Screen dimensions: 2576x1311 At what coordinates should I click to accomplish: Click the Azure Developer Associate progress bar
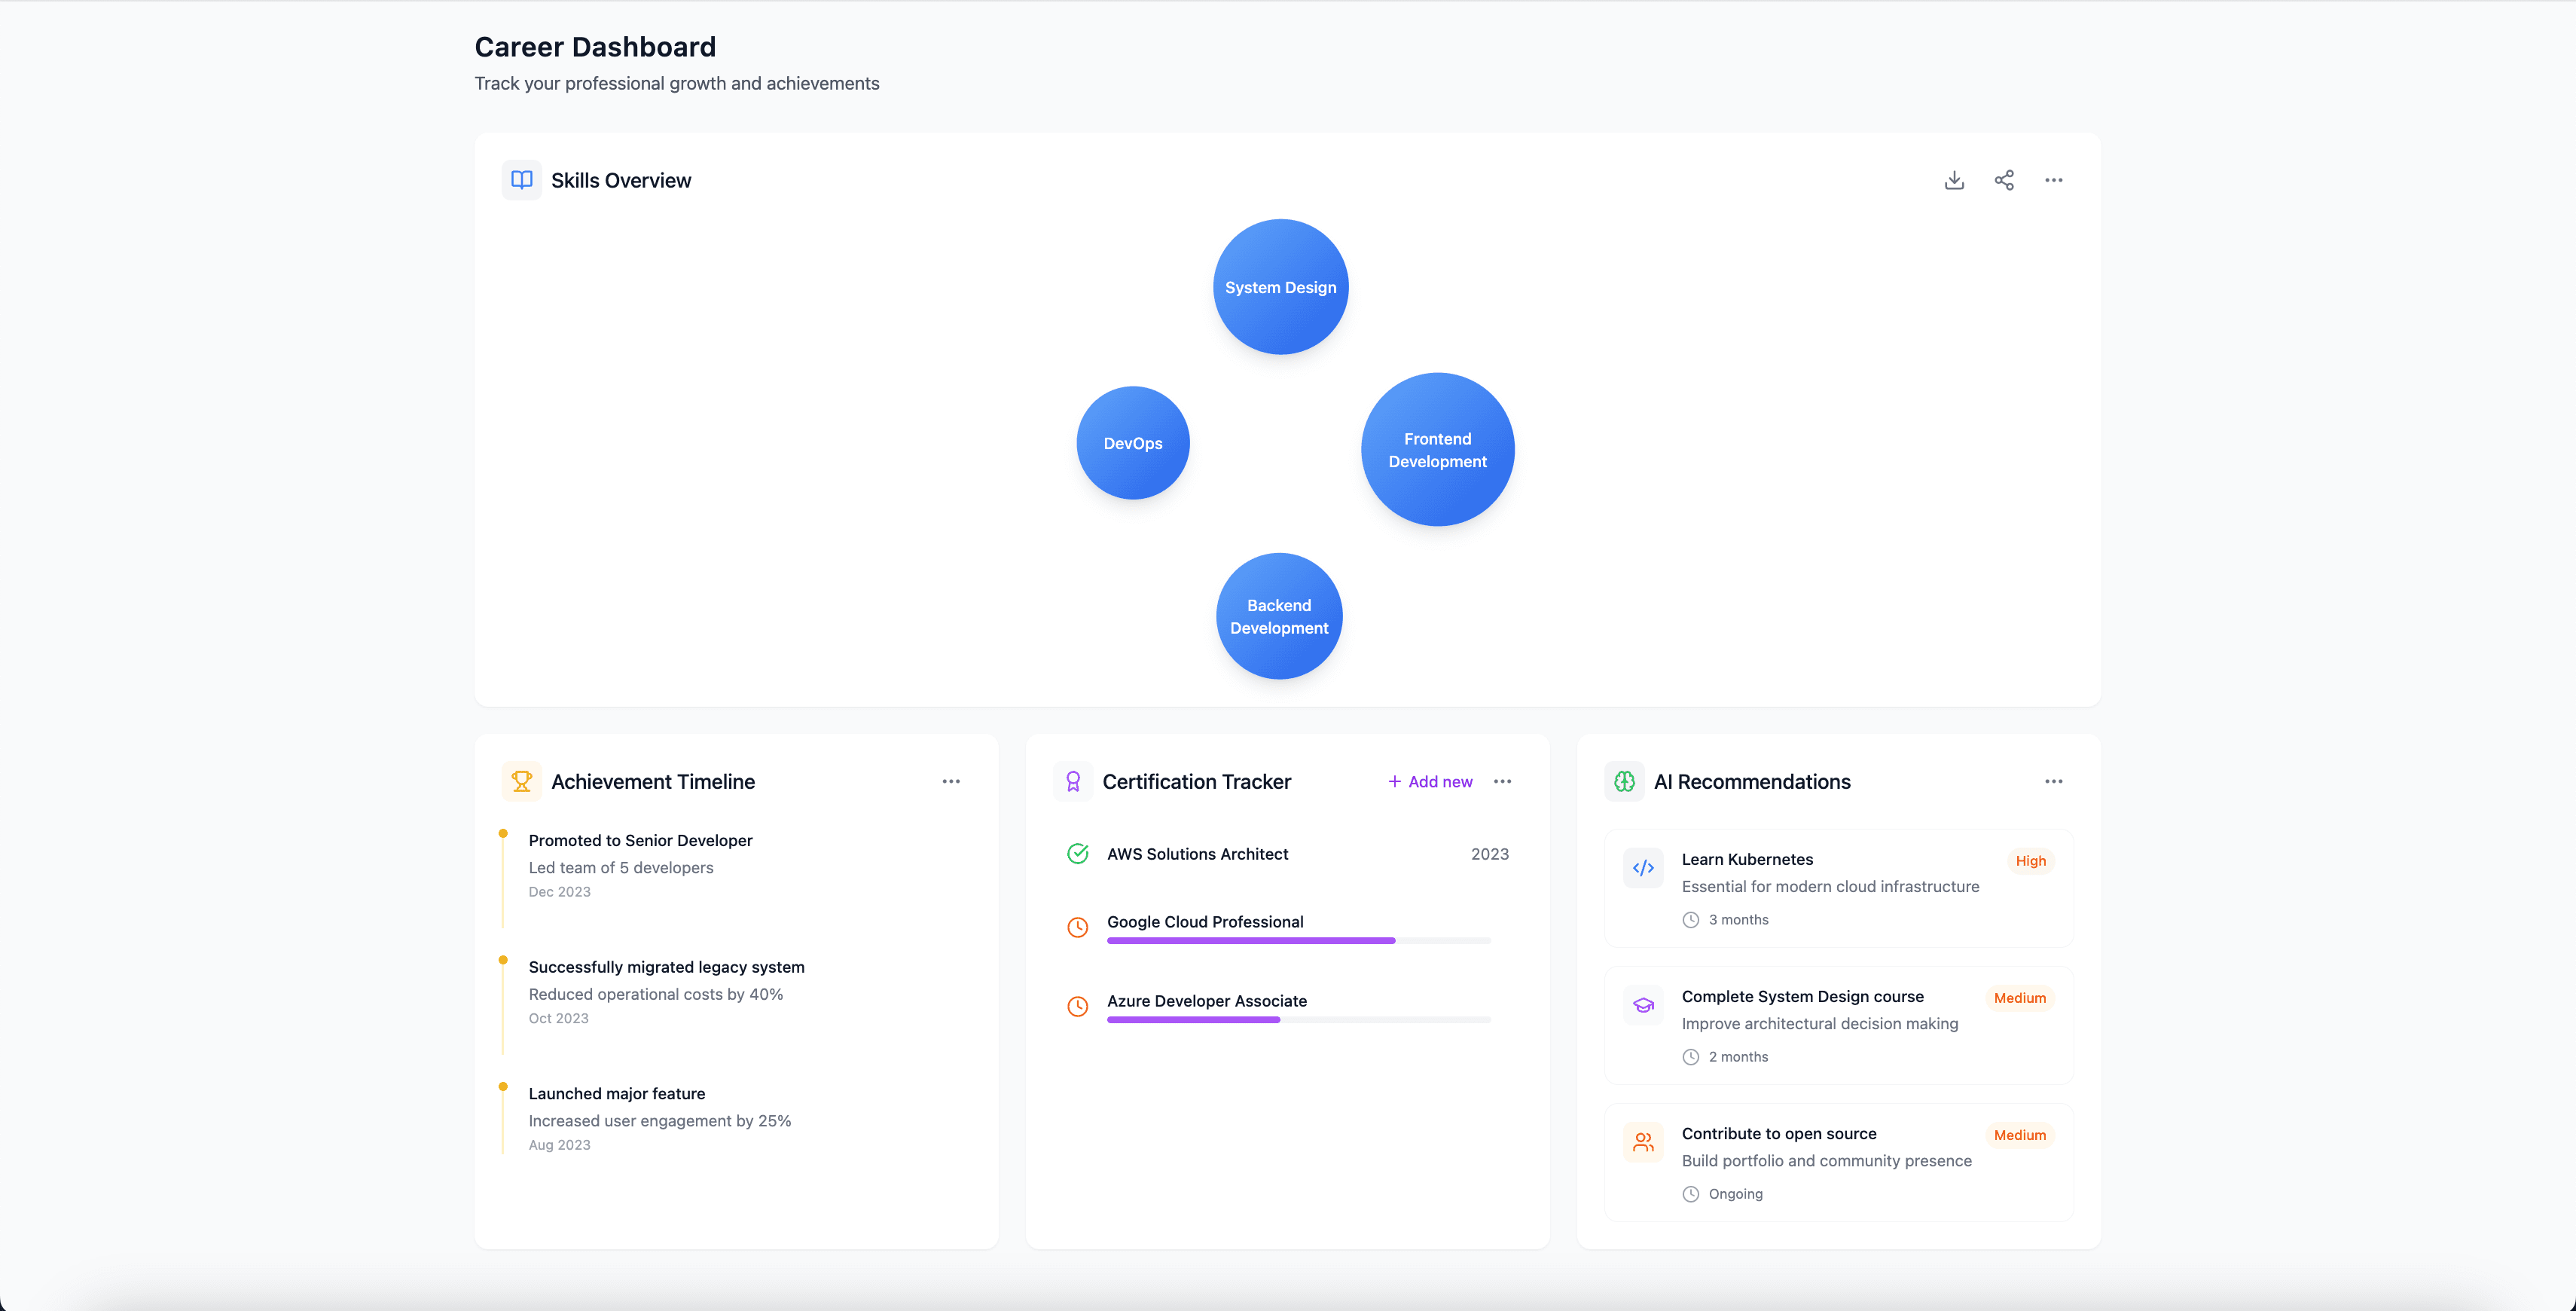(1298, 1020)
